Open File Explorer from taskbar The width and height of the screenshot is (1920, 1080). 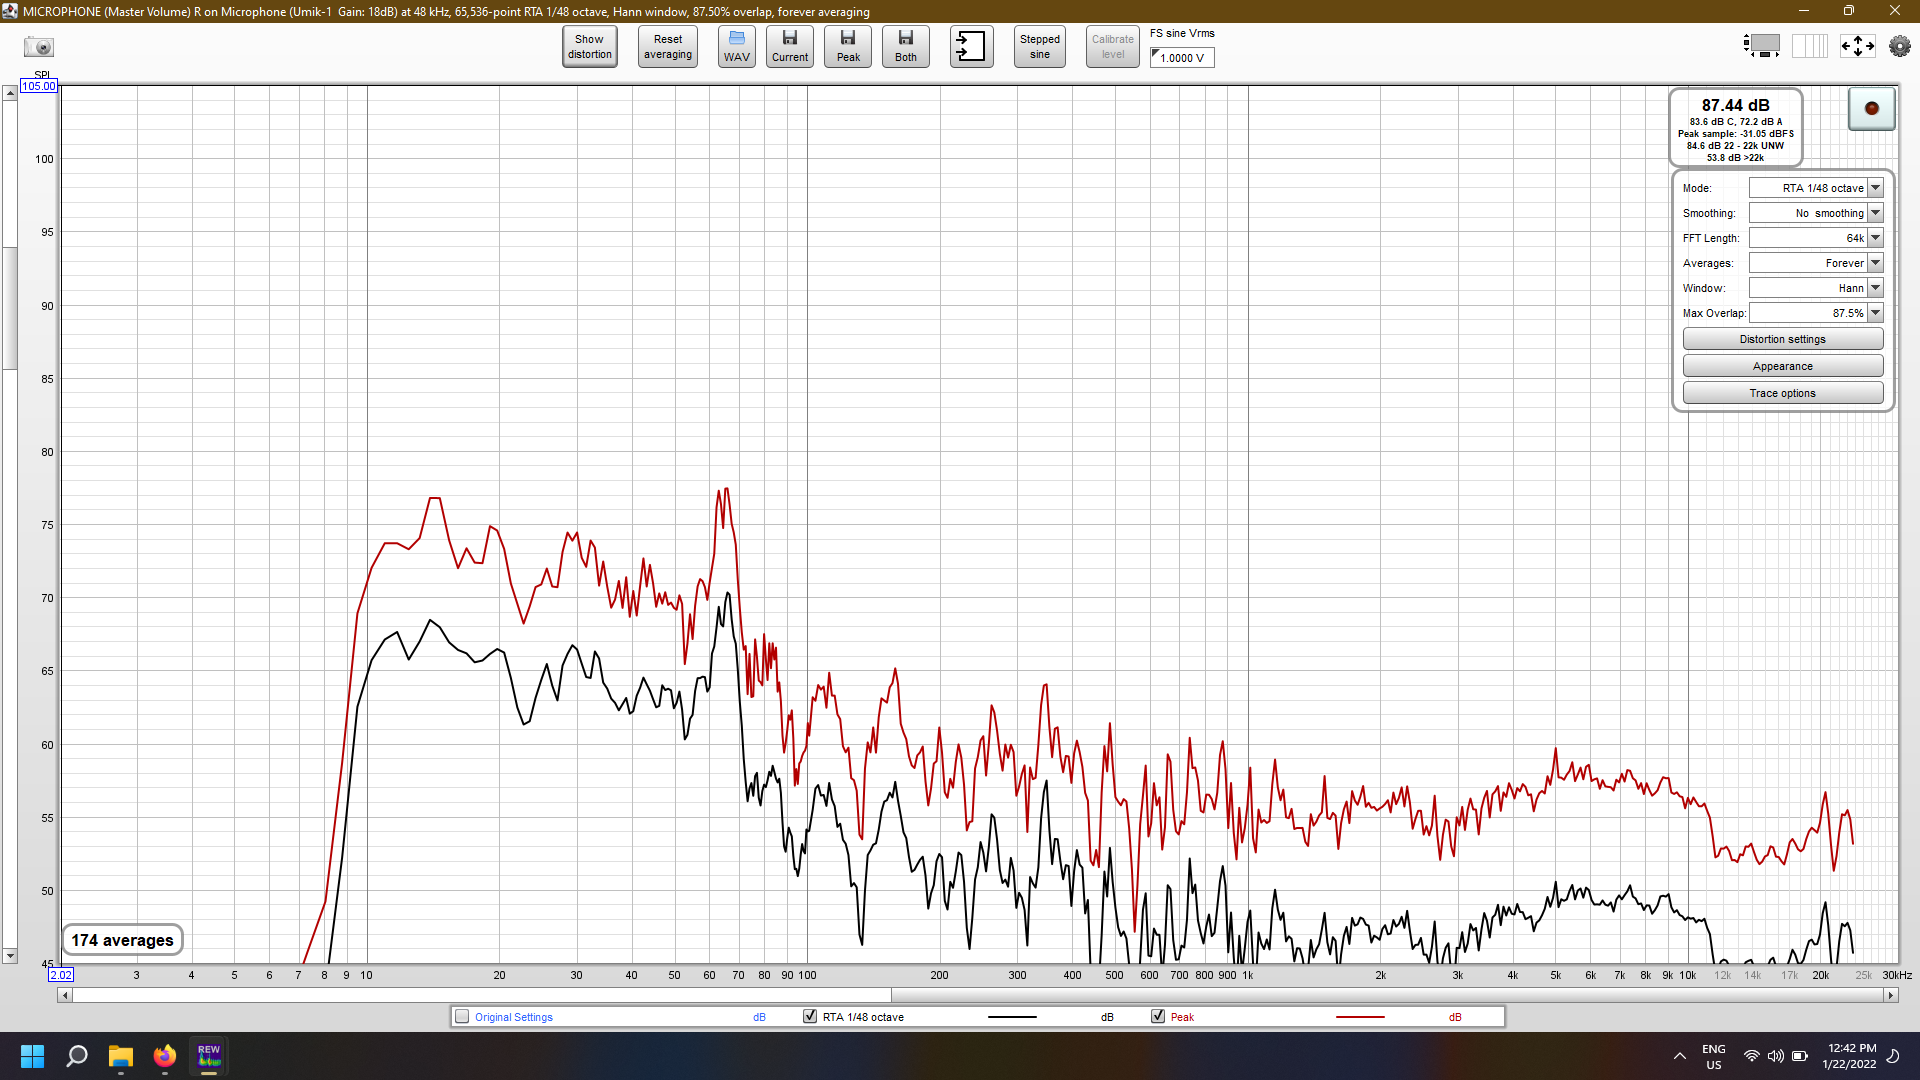point(121,1056)
